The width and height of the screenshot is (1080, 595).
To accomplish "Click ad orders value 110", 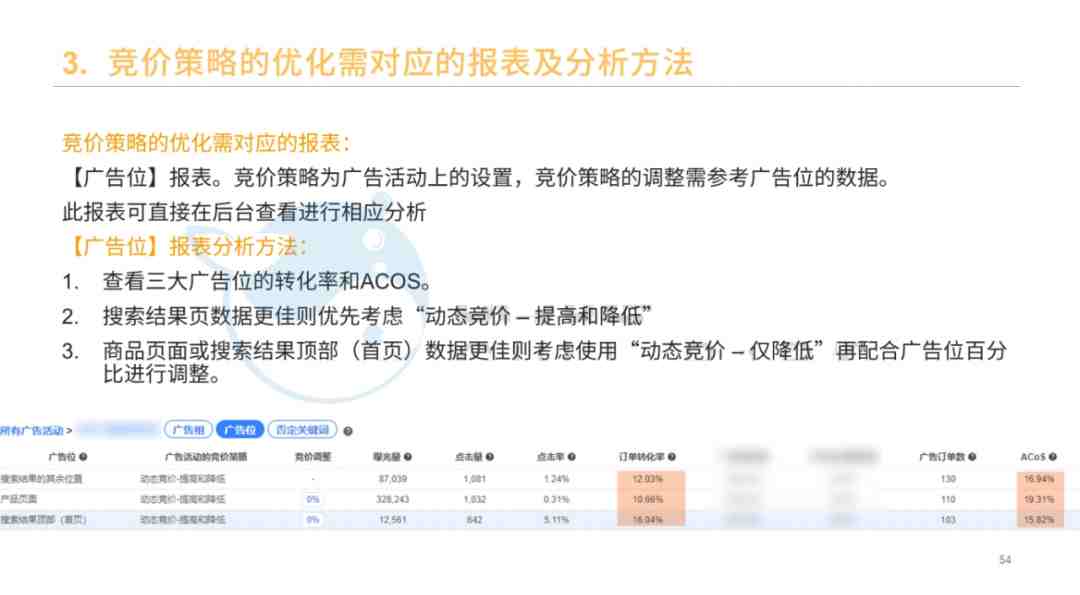I will tap(948, 499).
